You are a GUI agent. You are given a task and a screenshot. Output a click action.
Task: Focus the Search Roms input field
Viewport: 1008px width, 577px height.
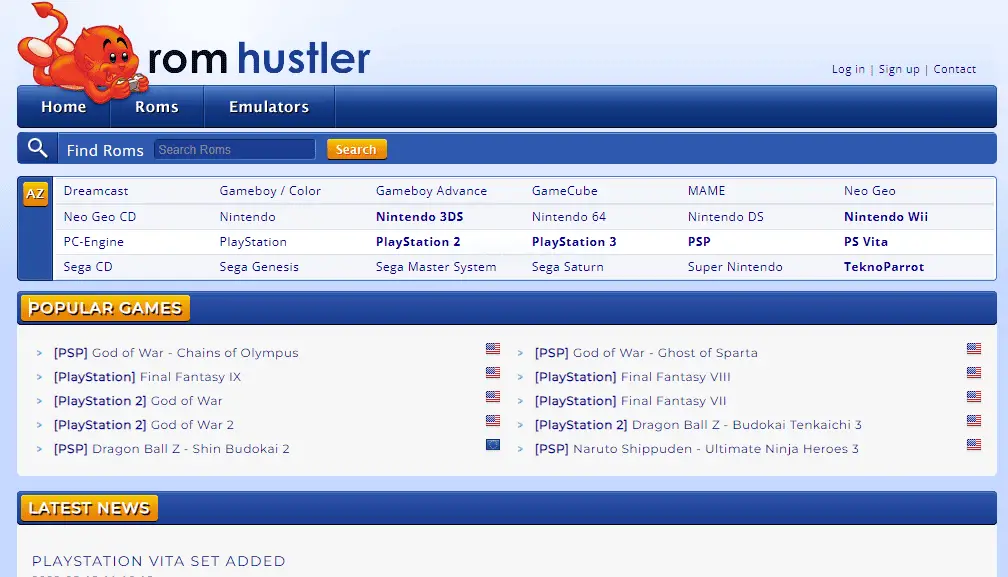click(235, 149)
